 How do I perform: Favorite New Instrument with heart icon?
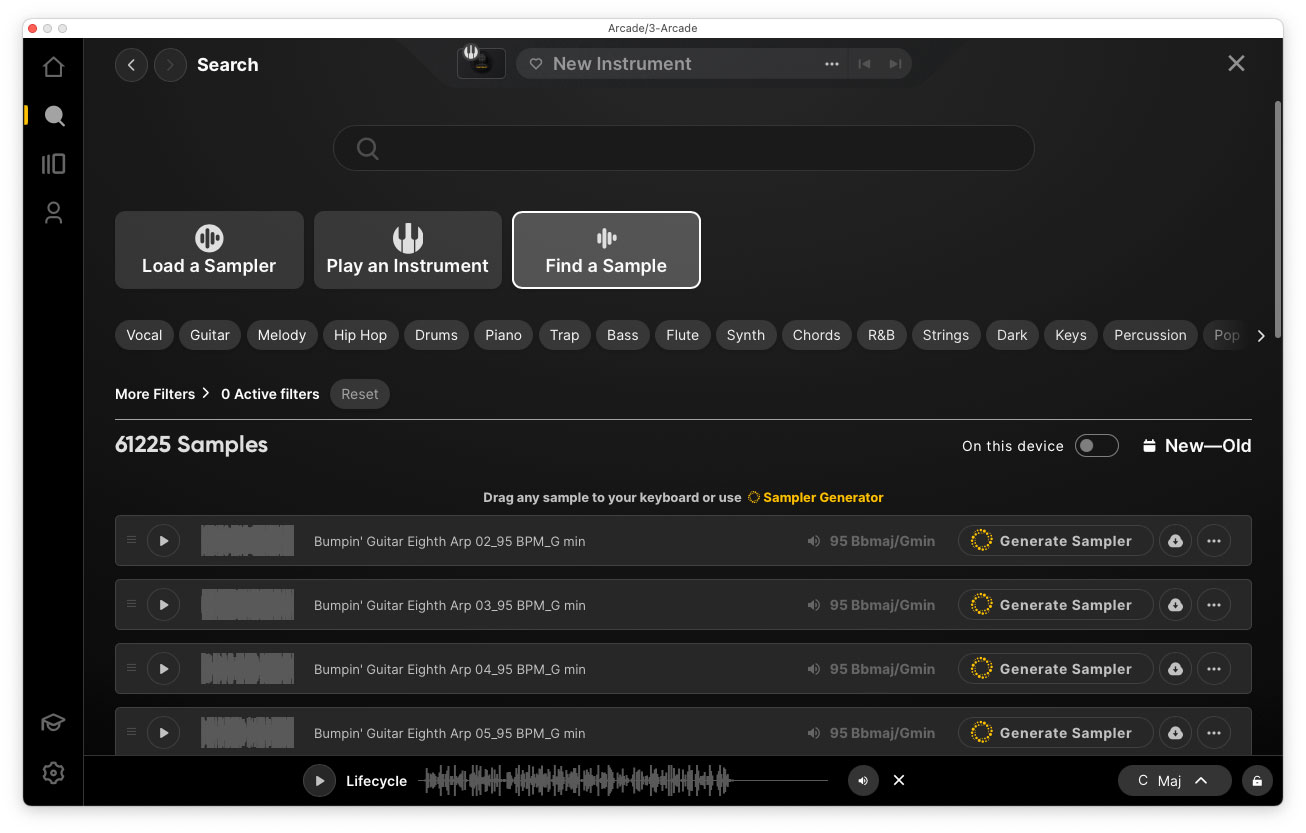[x=535, y=64]
